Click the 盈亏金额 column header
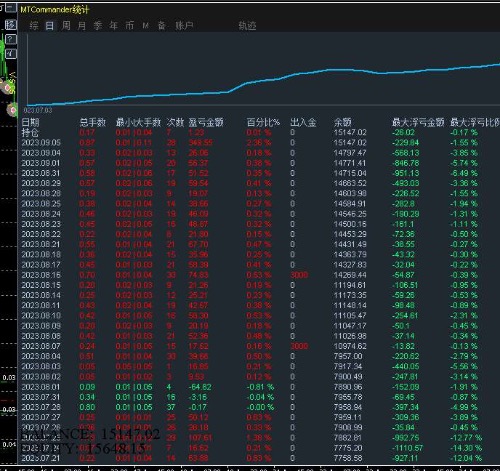This screenshot has height=471, width=500. (206, 122)
